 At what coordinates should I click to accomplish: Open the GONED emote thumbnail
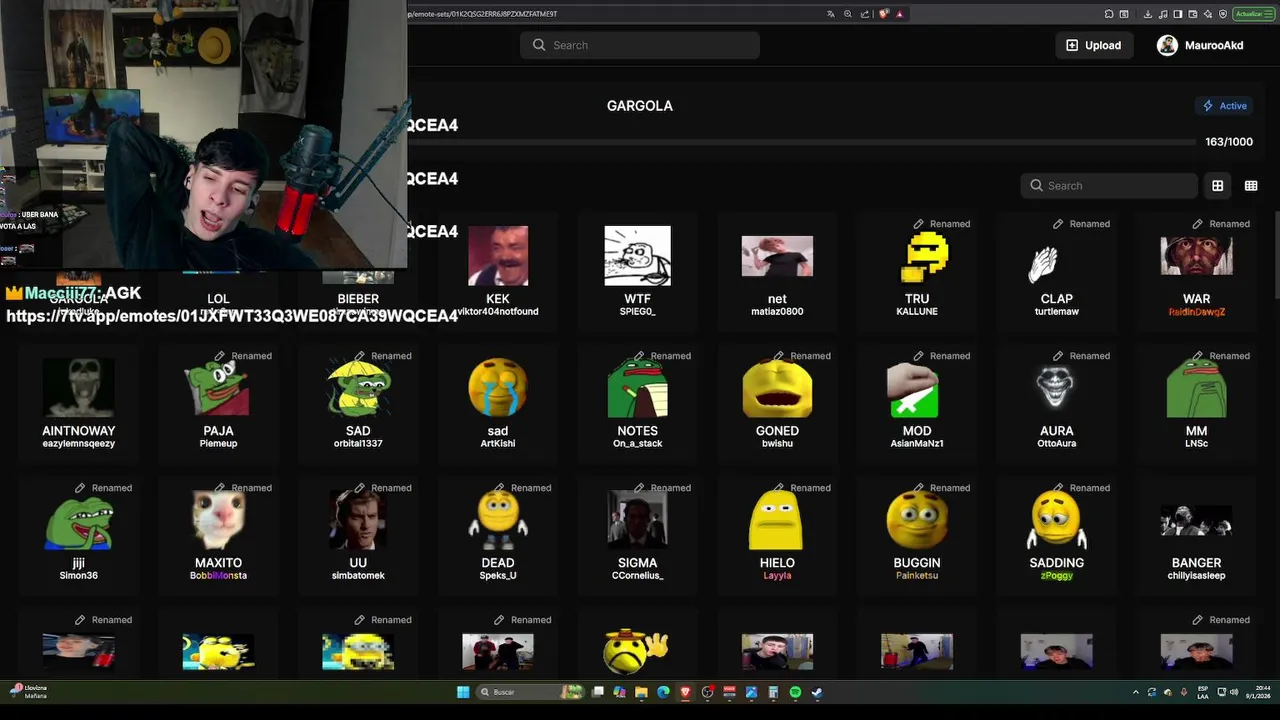point(777,388)
